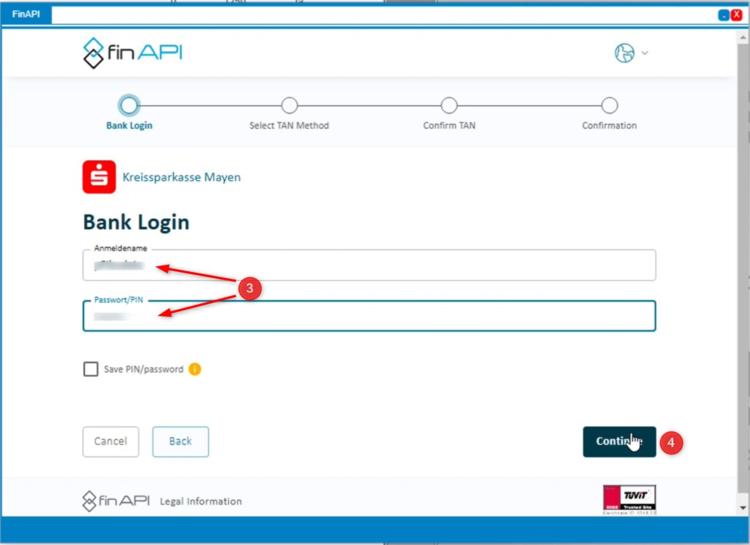
Task: Click the orange info icon beside Save PIN/password
Action: [x=195, y=369]
